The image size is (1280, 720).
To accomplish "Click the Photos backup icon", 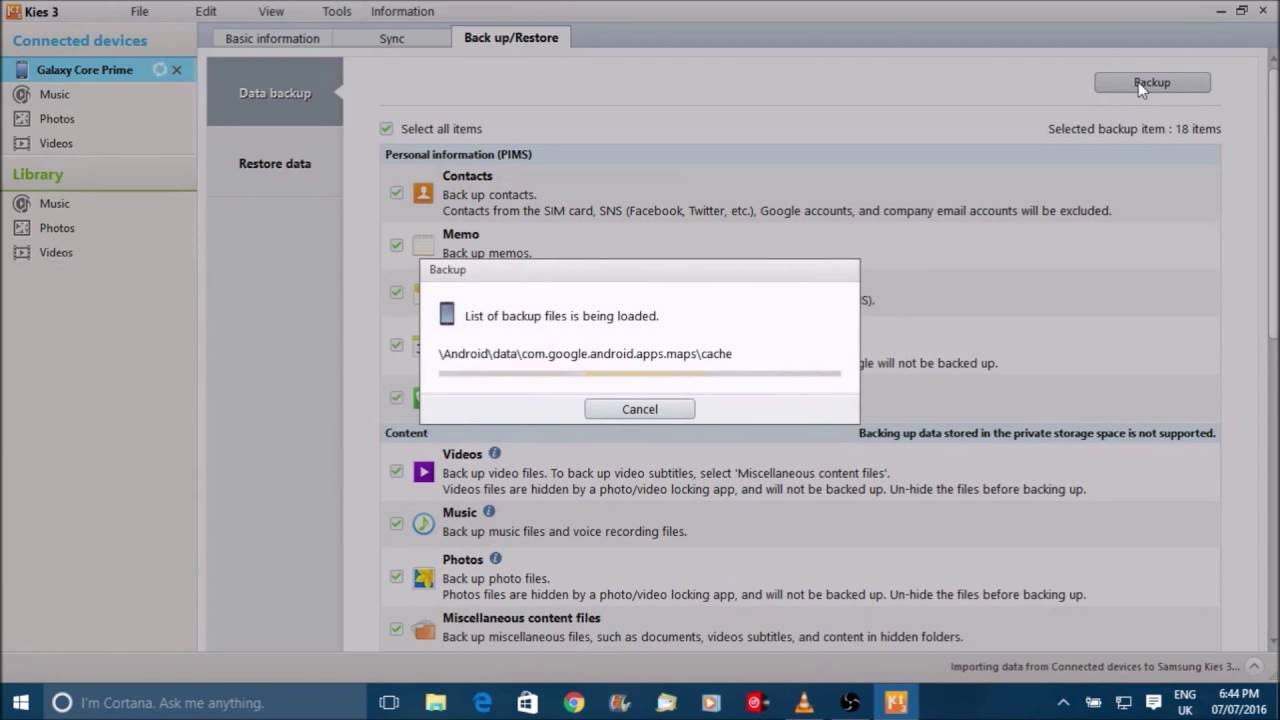I will [424, 577].
